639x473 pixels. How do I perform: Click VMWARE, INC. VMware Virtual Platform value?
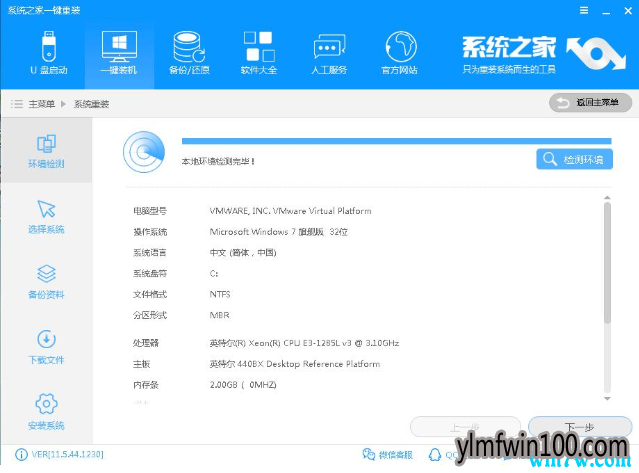click(290, 211)
